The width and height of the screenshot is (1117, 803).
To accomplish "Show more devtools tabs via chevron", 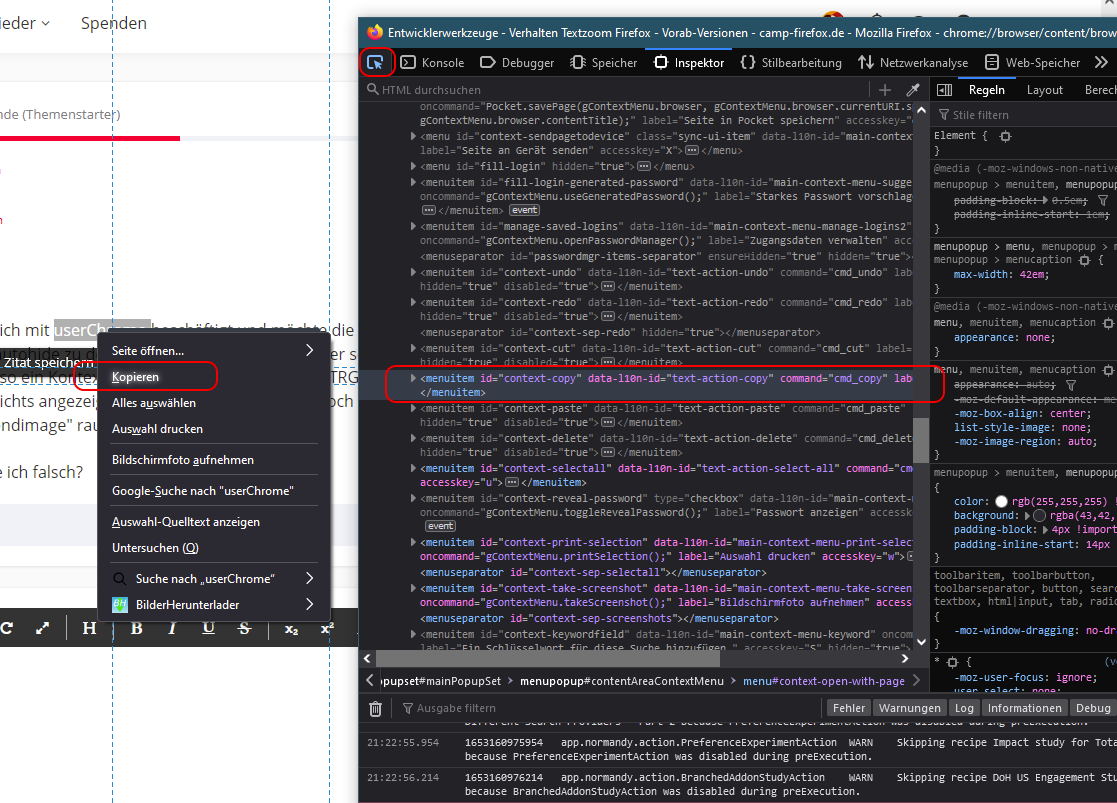I will pos(1101,62).
